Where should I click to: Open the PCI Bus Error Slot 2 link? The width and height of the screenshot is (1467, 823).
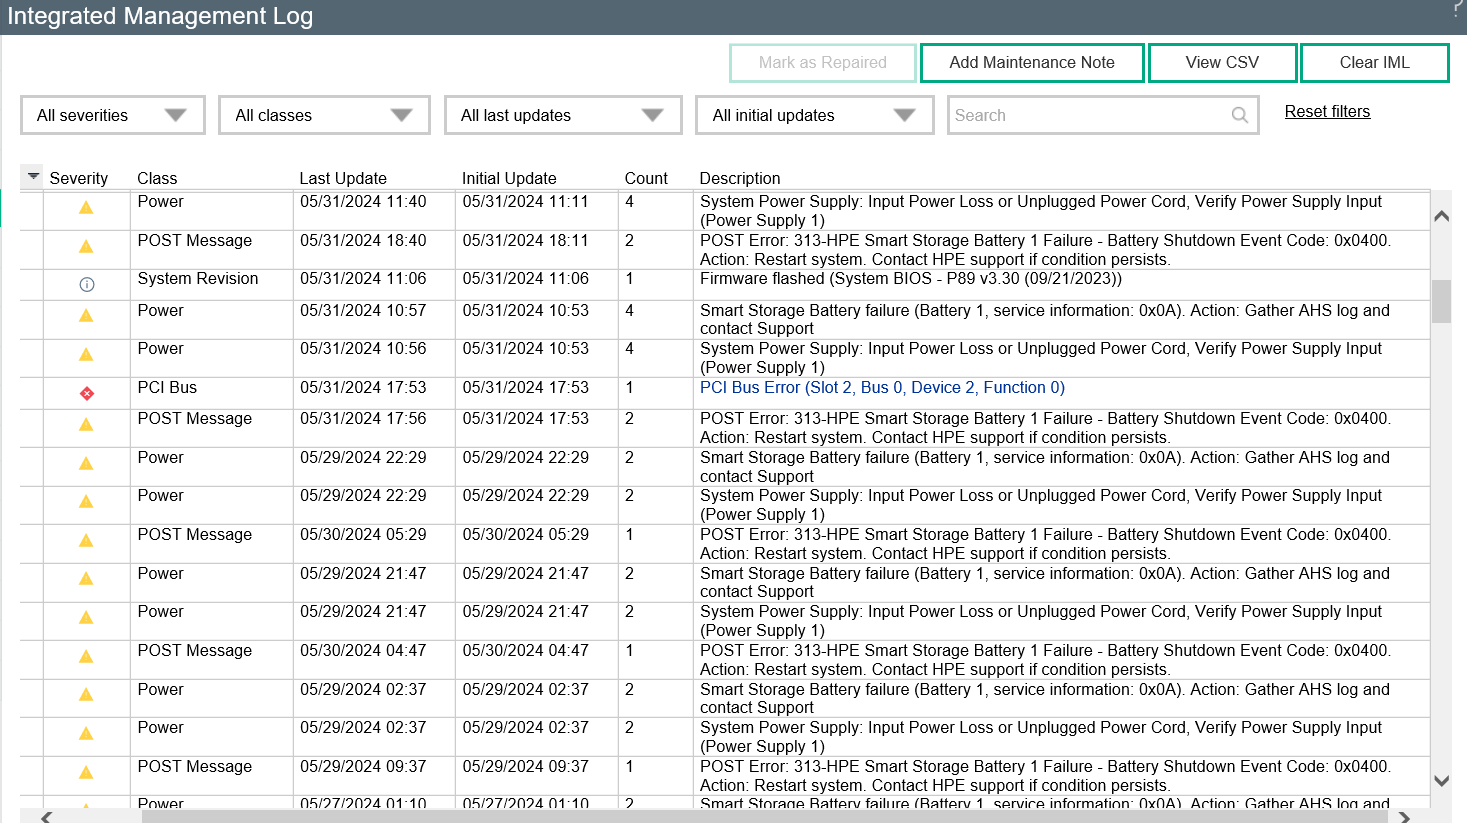(882, 387)
